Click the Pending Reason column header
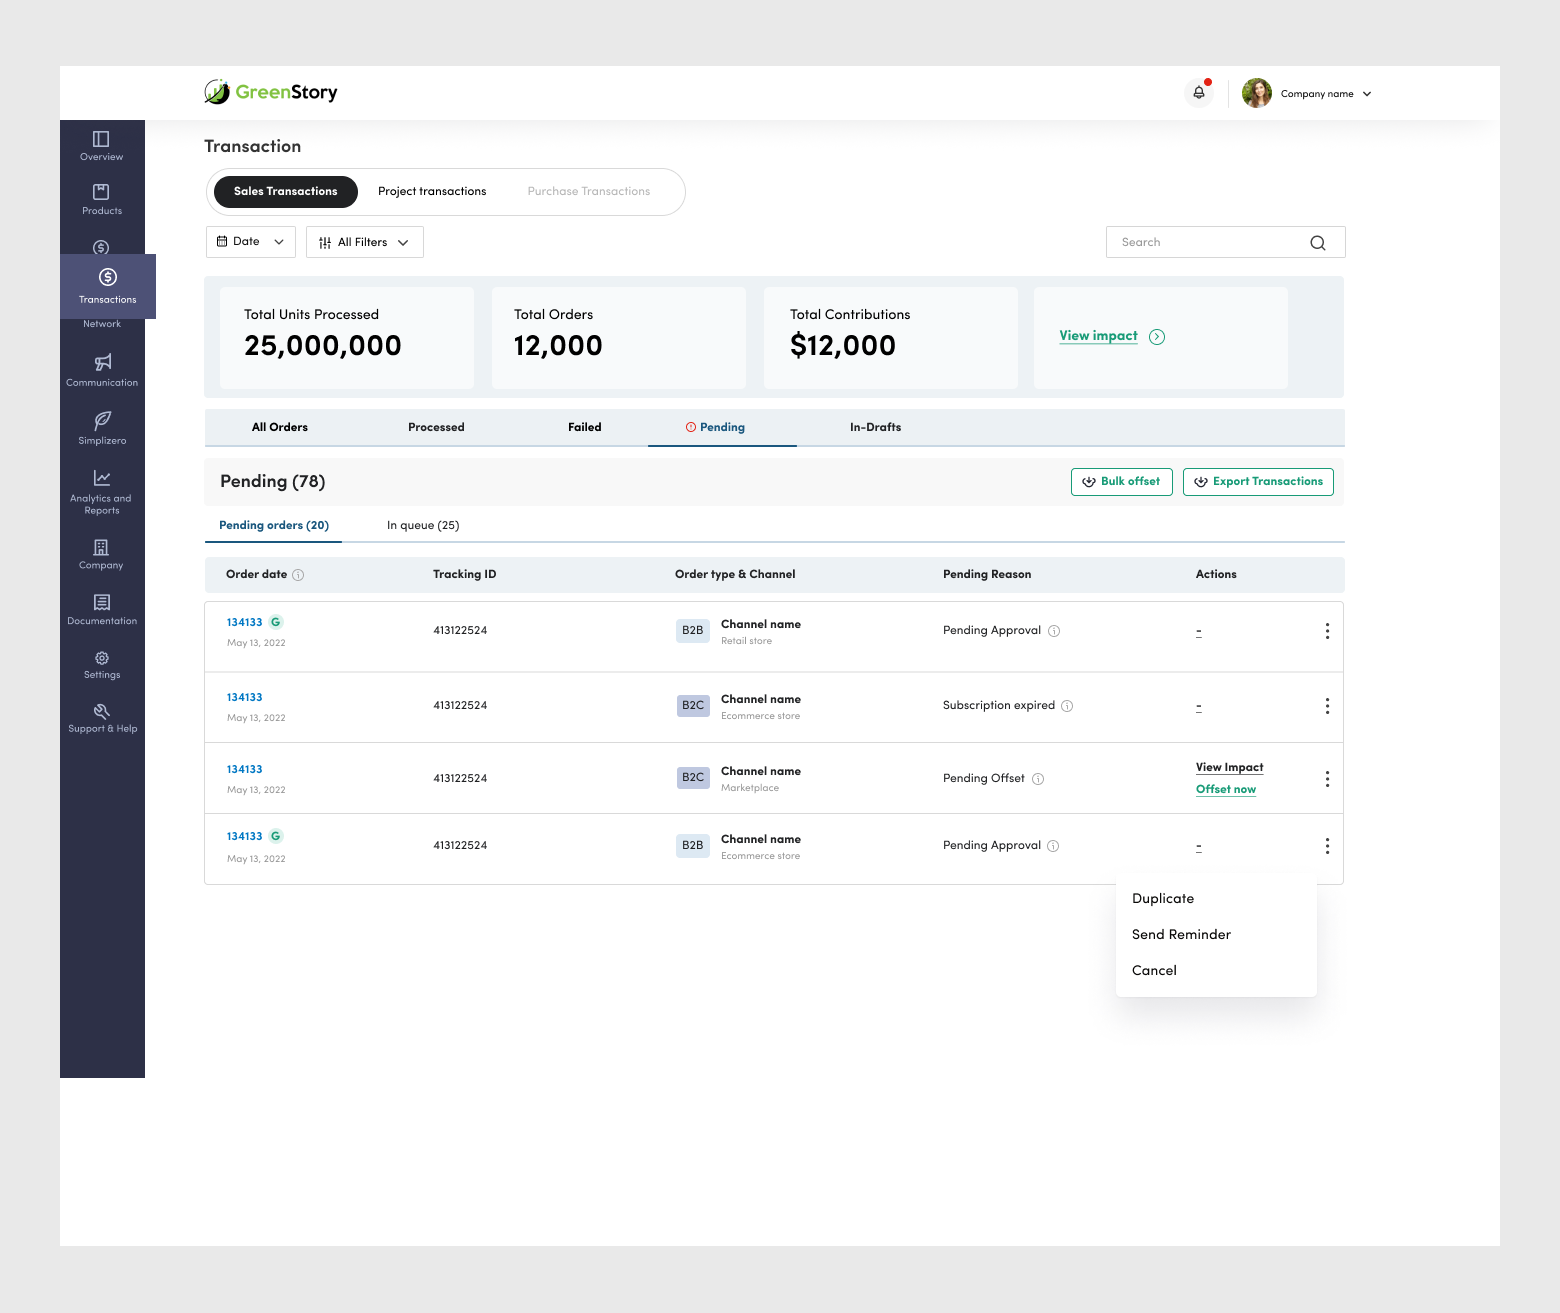The width and height of the screenshot is (1560, 1313). (986, 574)
